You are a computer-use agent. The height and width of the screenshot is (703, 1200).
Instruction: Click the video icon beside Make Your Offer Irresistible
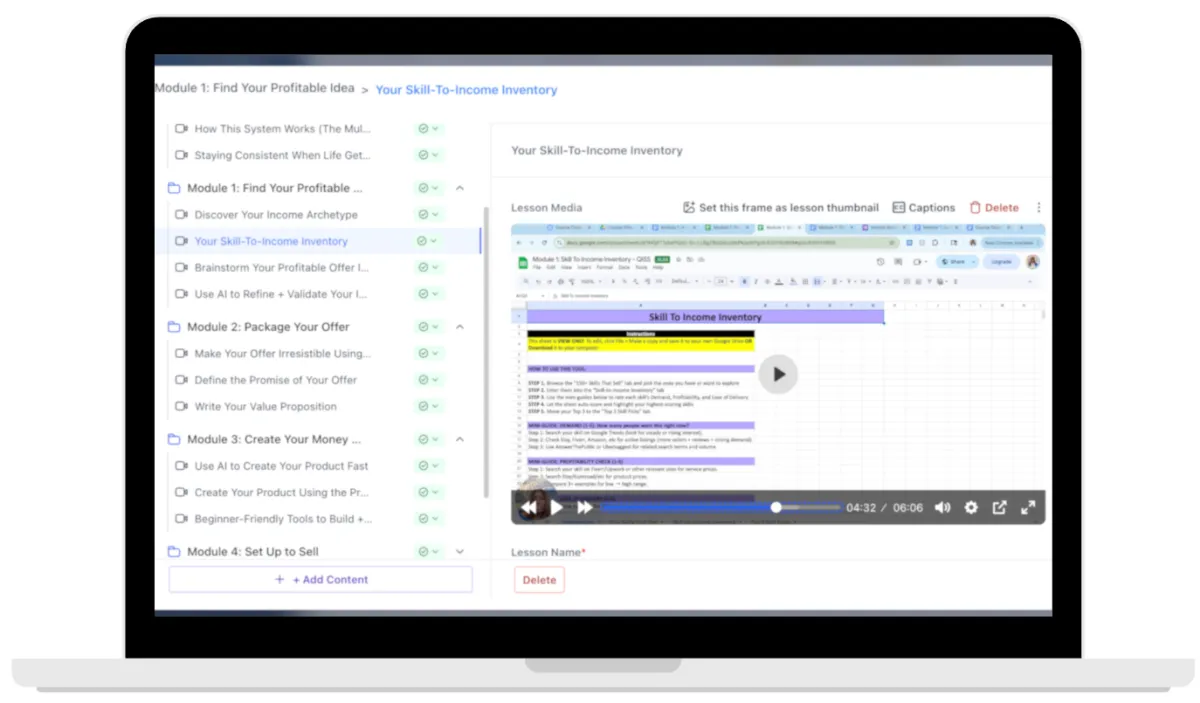(181, 354)
